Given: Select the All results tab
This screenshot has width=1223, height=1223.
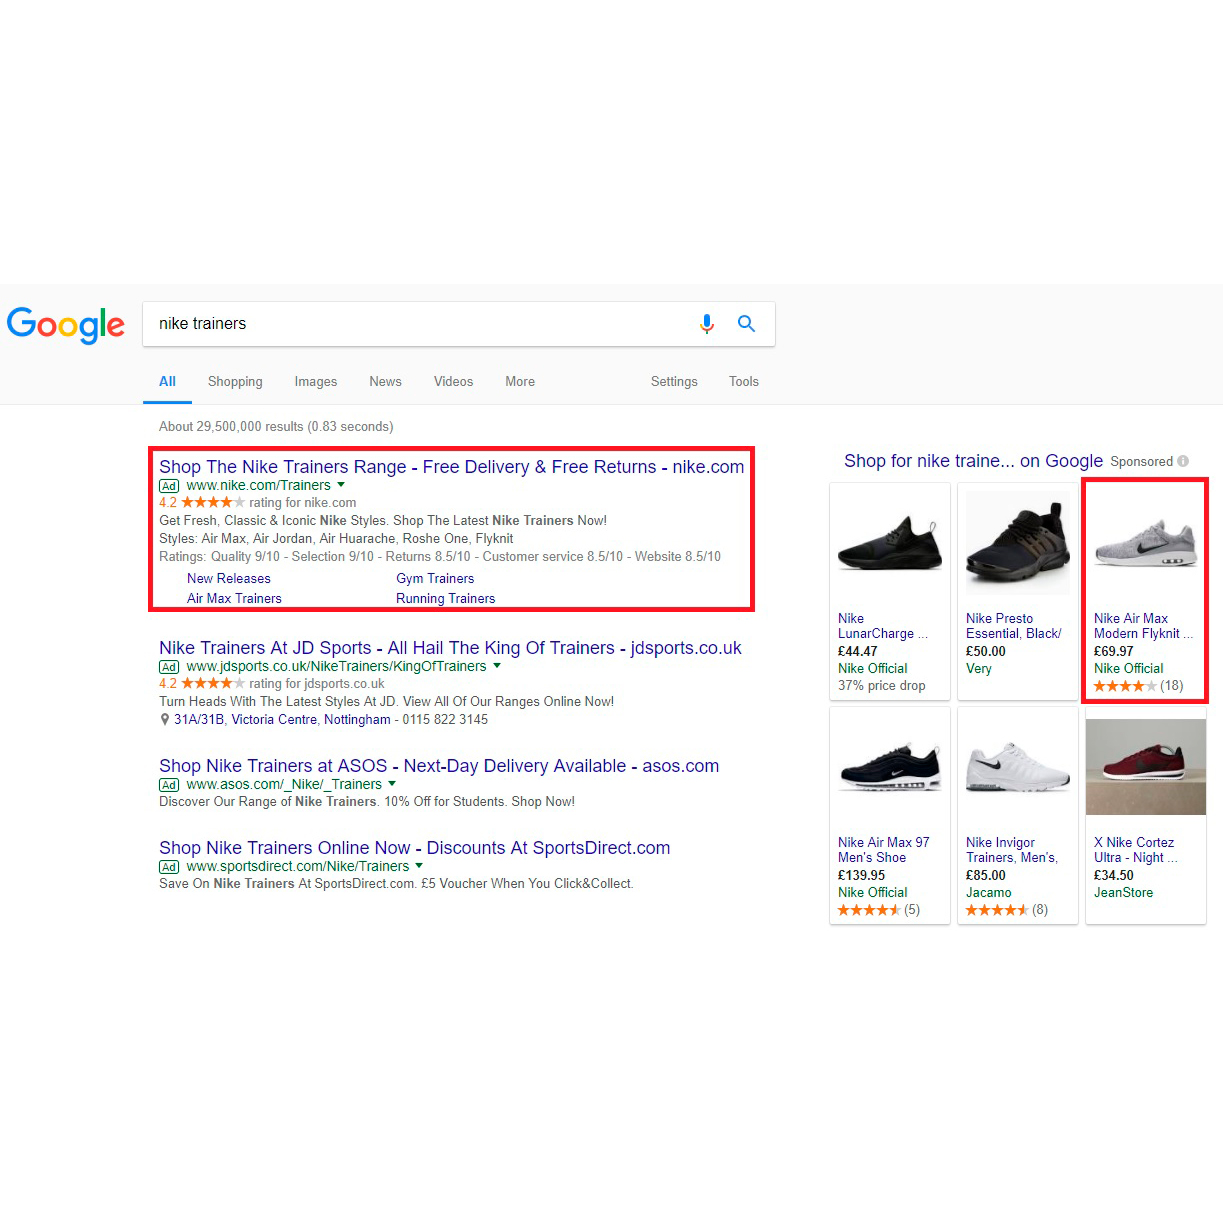Looking at the screenshot, I should 167,381.
